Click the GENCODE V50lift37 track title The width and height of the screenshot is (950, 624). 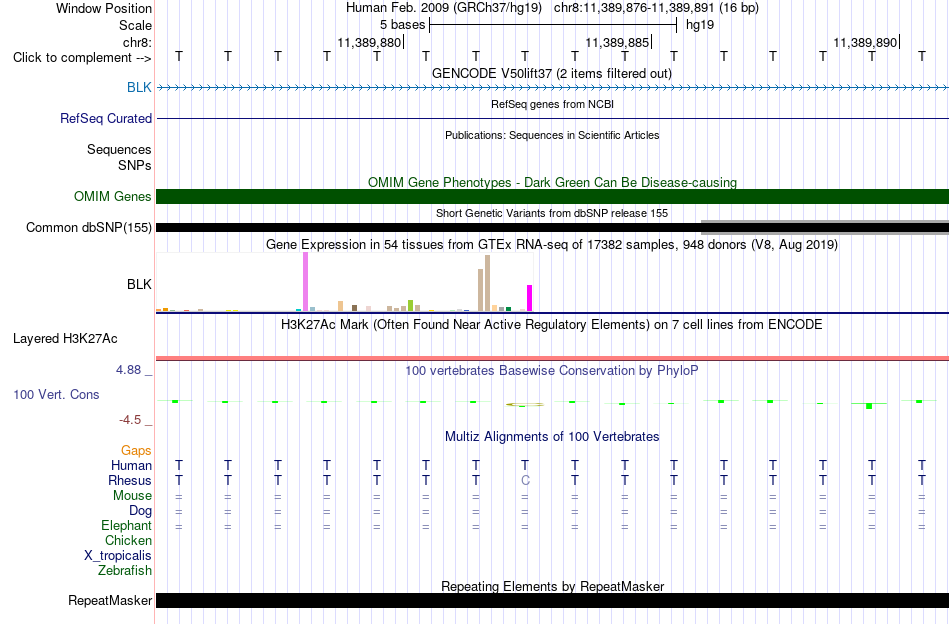pos(551,73)
